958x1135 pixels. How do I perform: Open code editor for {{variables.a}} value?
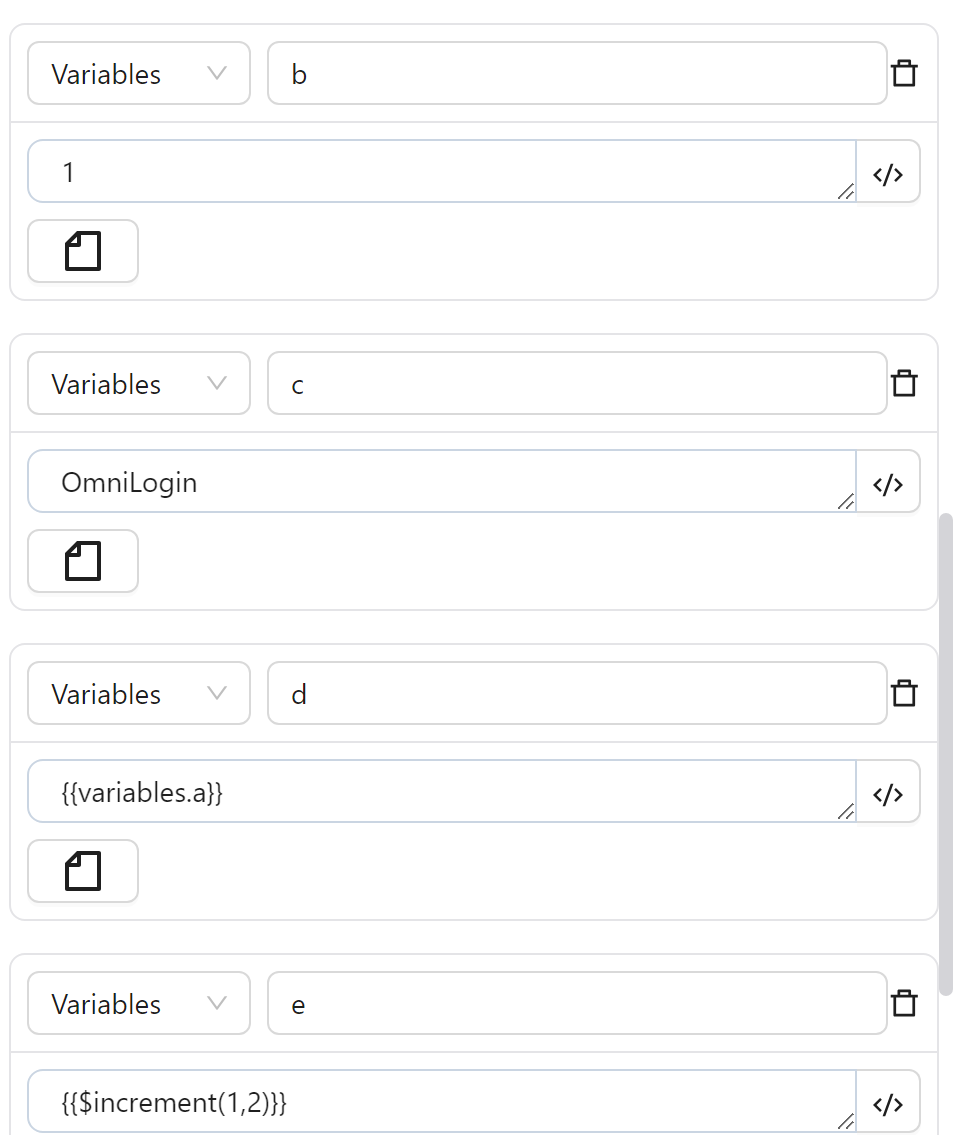888,792
